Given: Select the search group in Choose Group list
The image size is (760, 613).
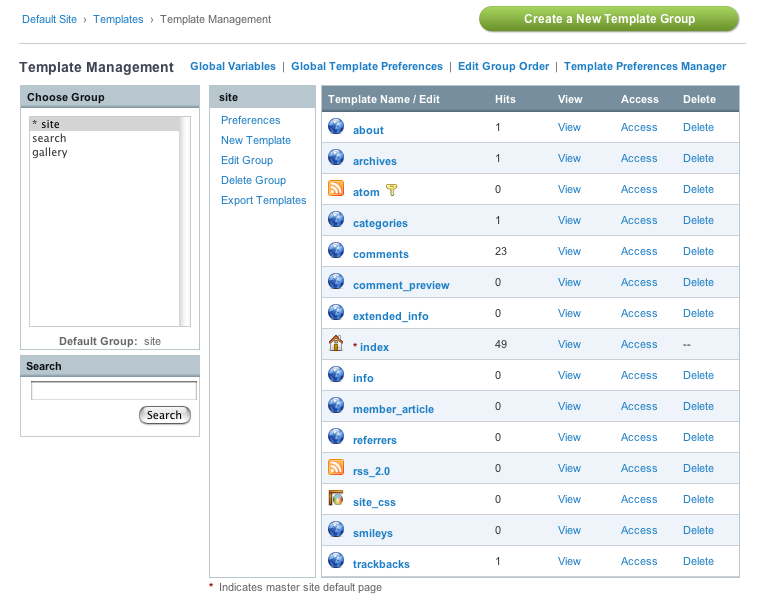Looking at the screenshot, I should pos(49,139).
